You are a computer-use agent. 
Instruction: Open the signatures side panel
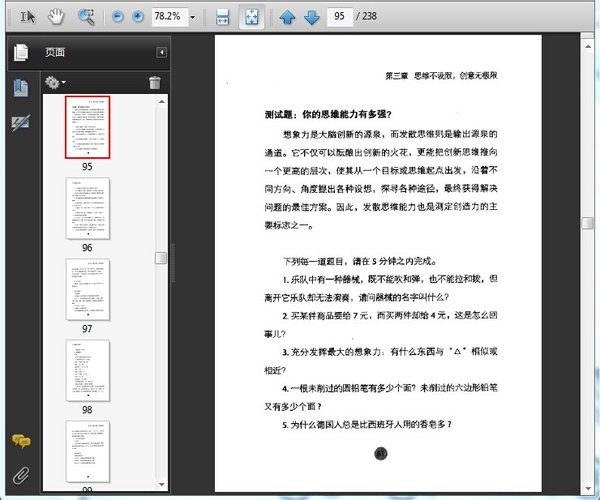click(20, 122)
